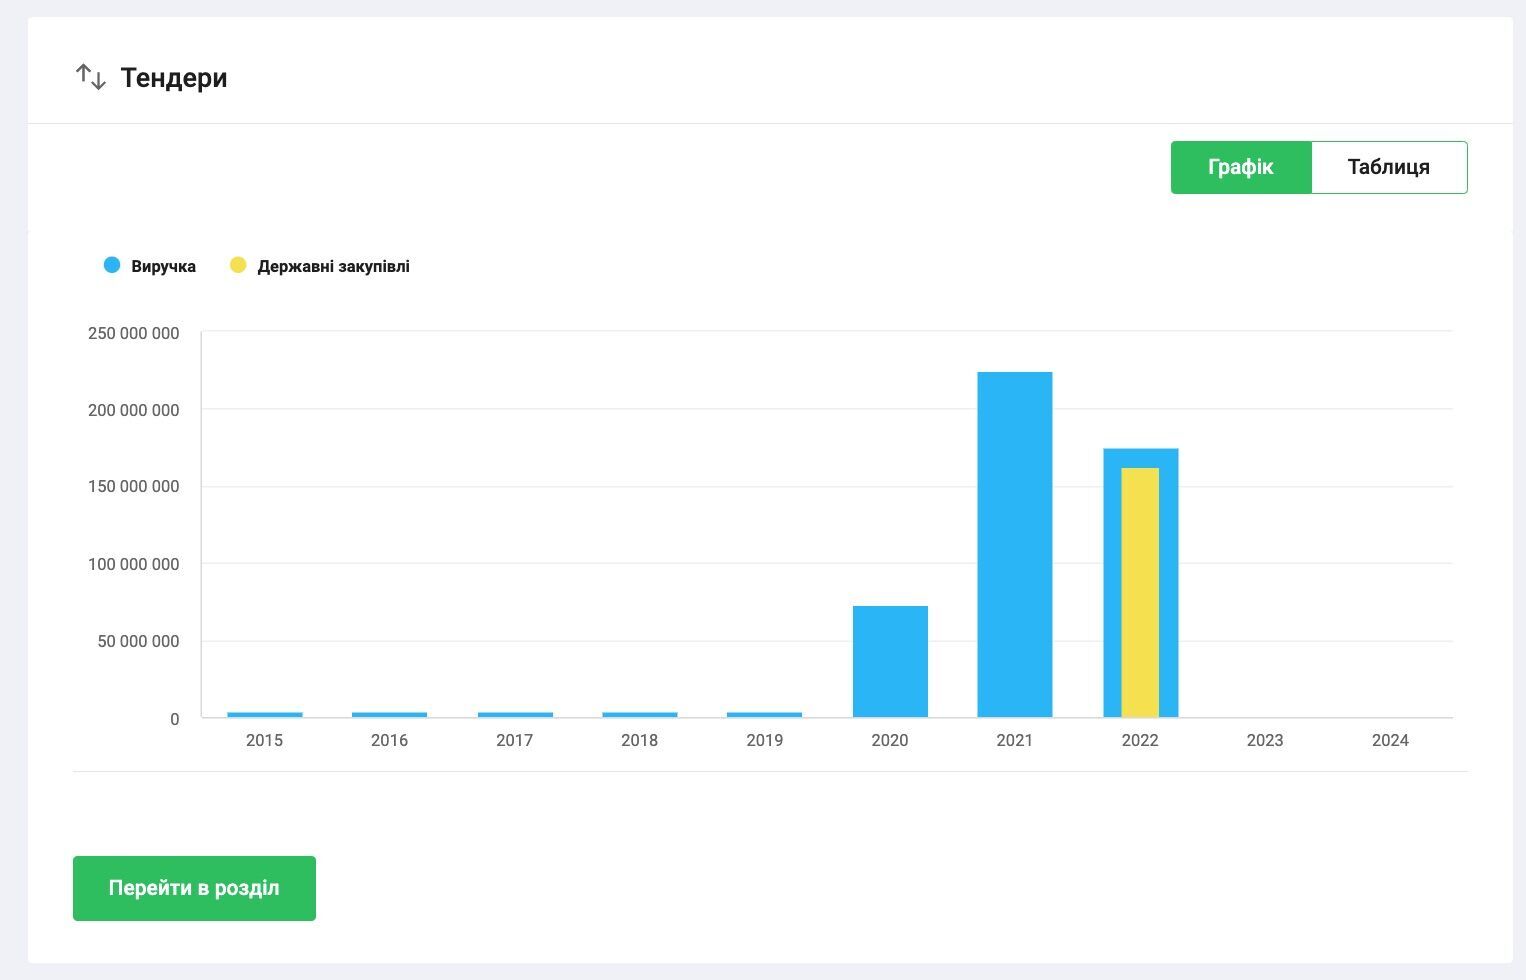Switch to the Таблиця view

click(x=1389, y=167)
